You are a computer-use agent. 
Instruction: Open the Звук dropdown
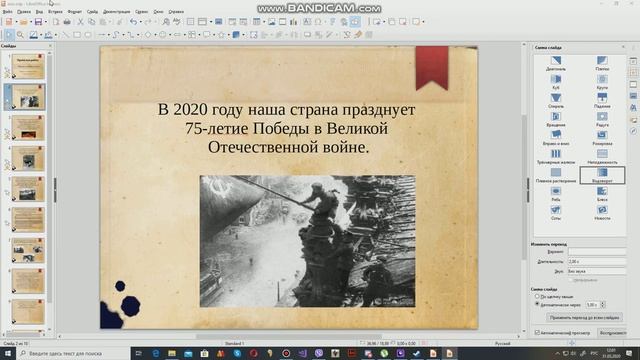597,271
